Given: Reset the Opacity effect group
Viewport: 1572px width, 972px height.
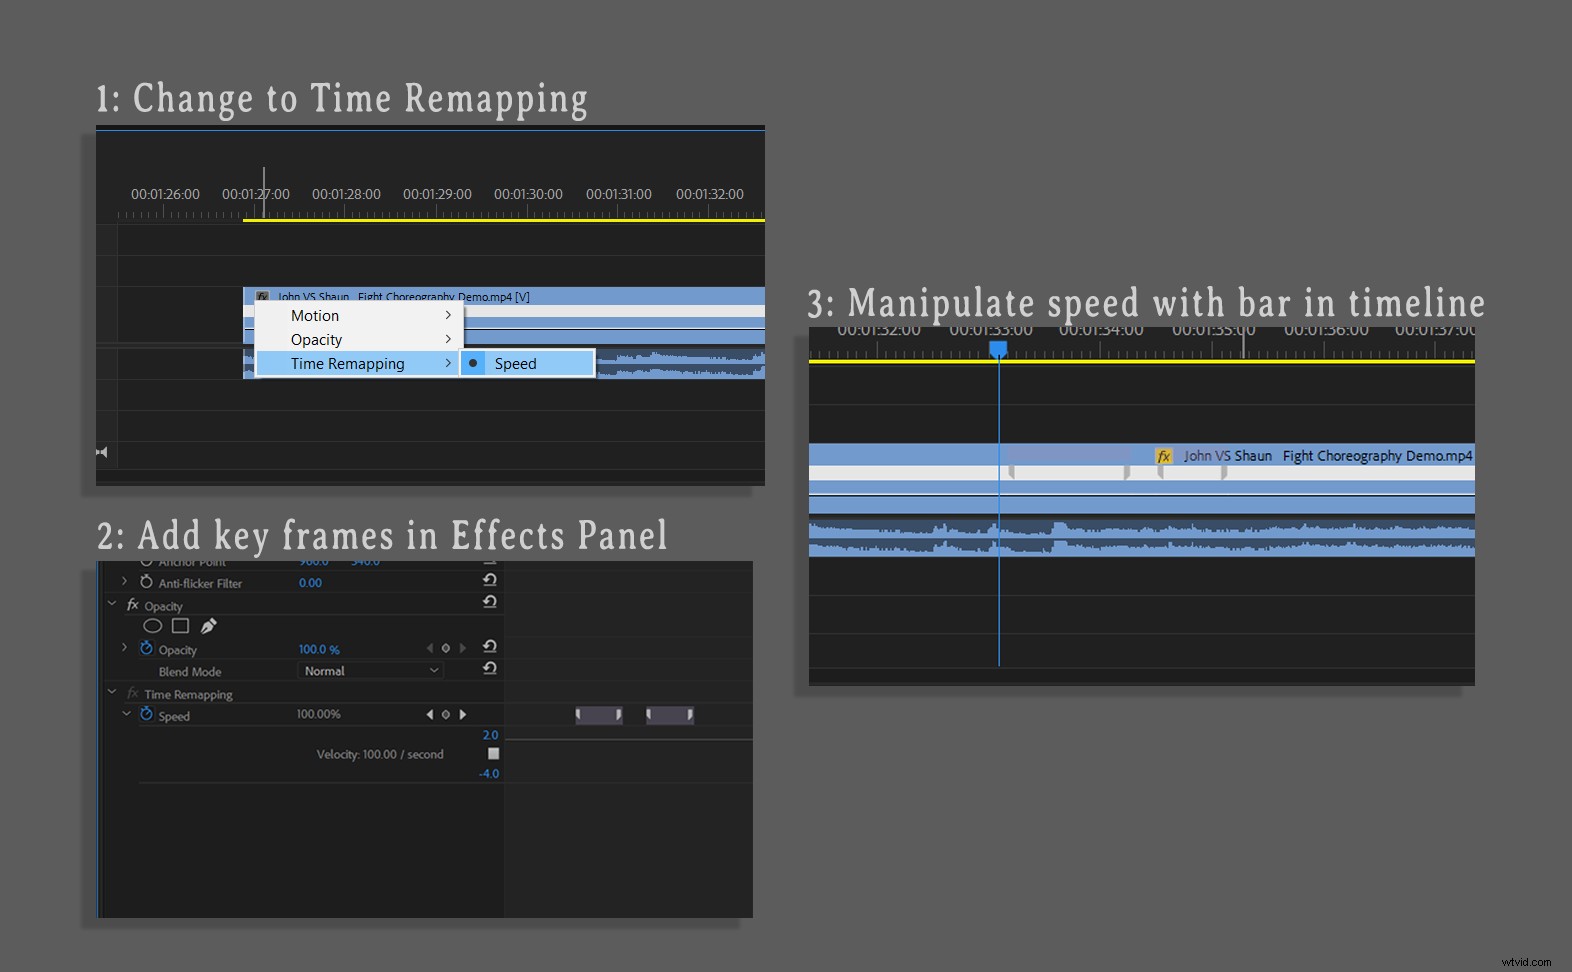Looking at the screenshot, I should click(x=490, y=602).
